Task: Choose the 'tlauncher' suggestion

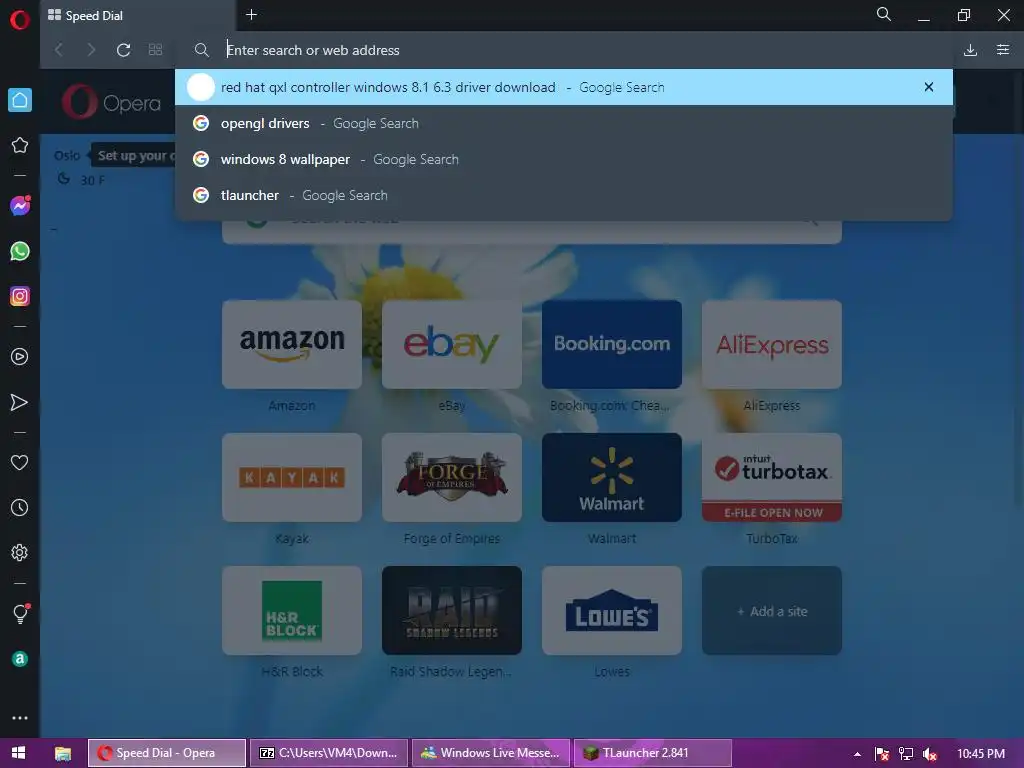Action: pyautogui.click(x=564, y=195)
